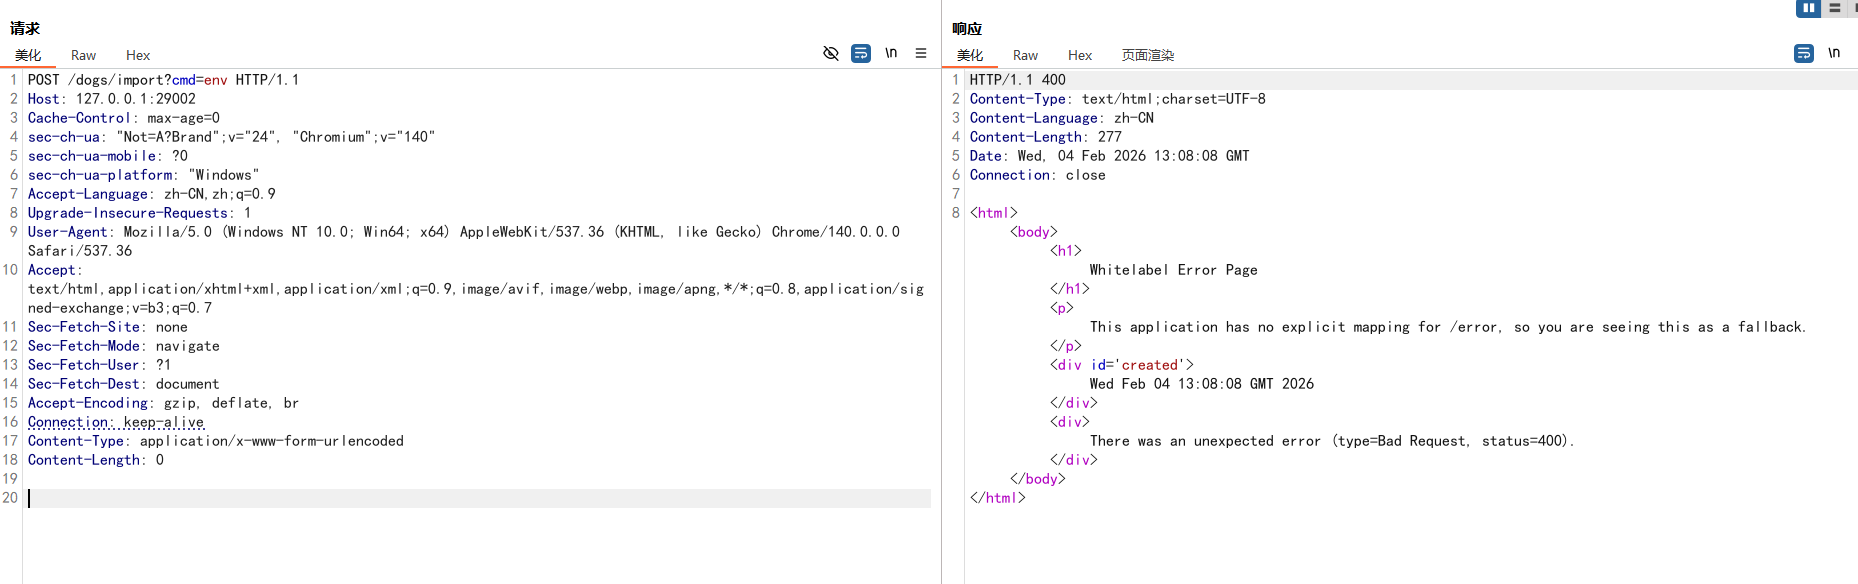1858x584 pixels.
Task: Switch to stacked horizontal panel layout
Action: [x=1834, y=8]
